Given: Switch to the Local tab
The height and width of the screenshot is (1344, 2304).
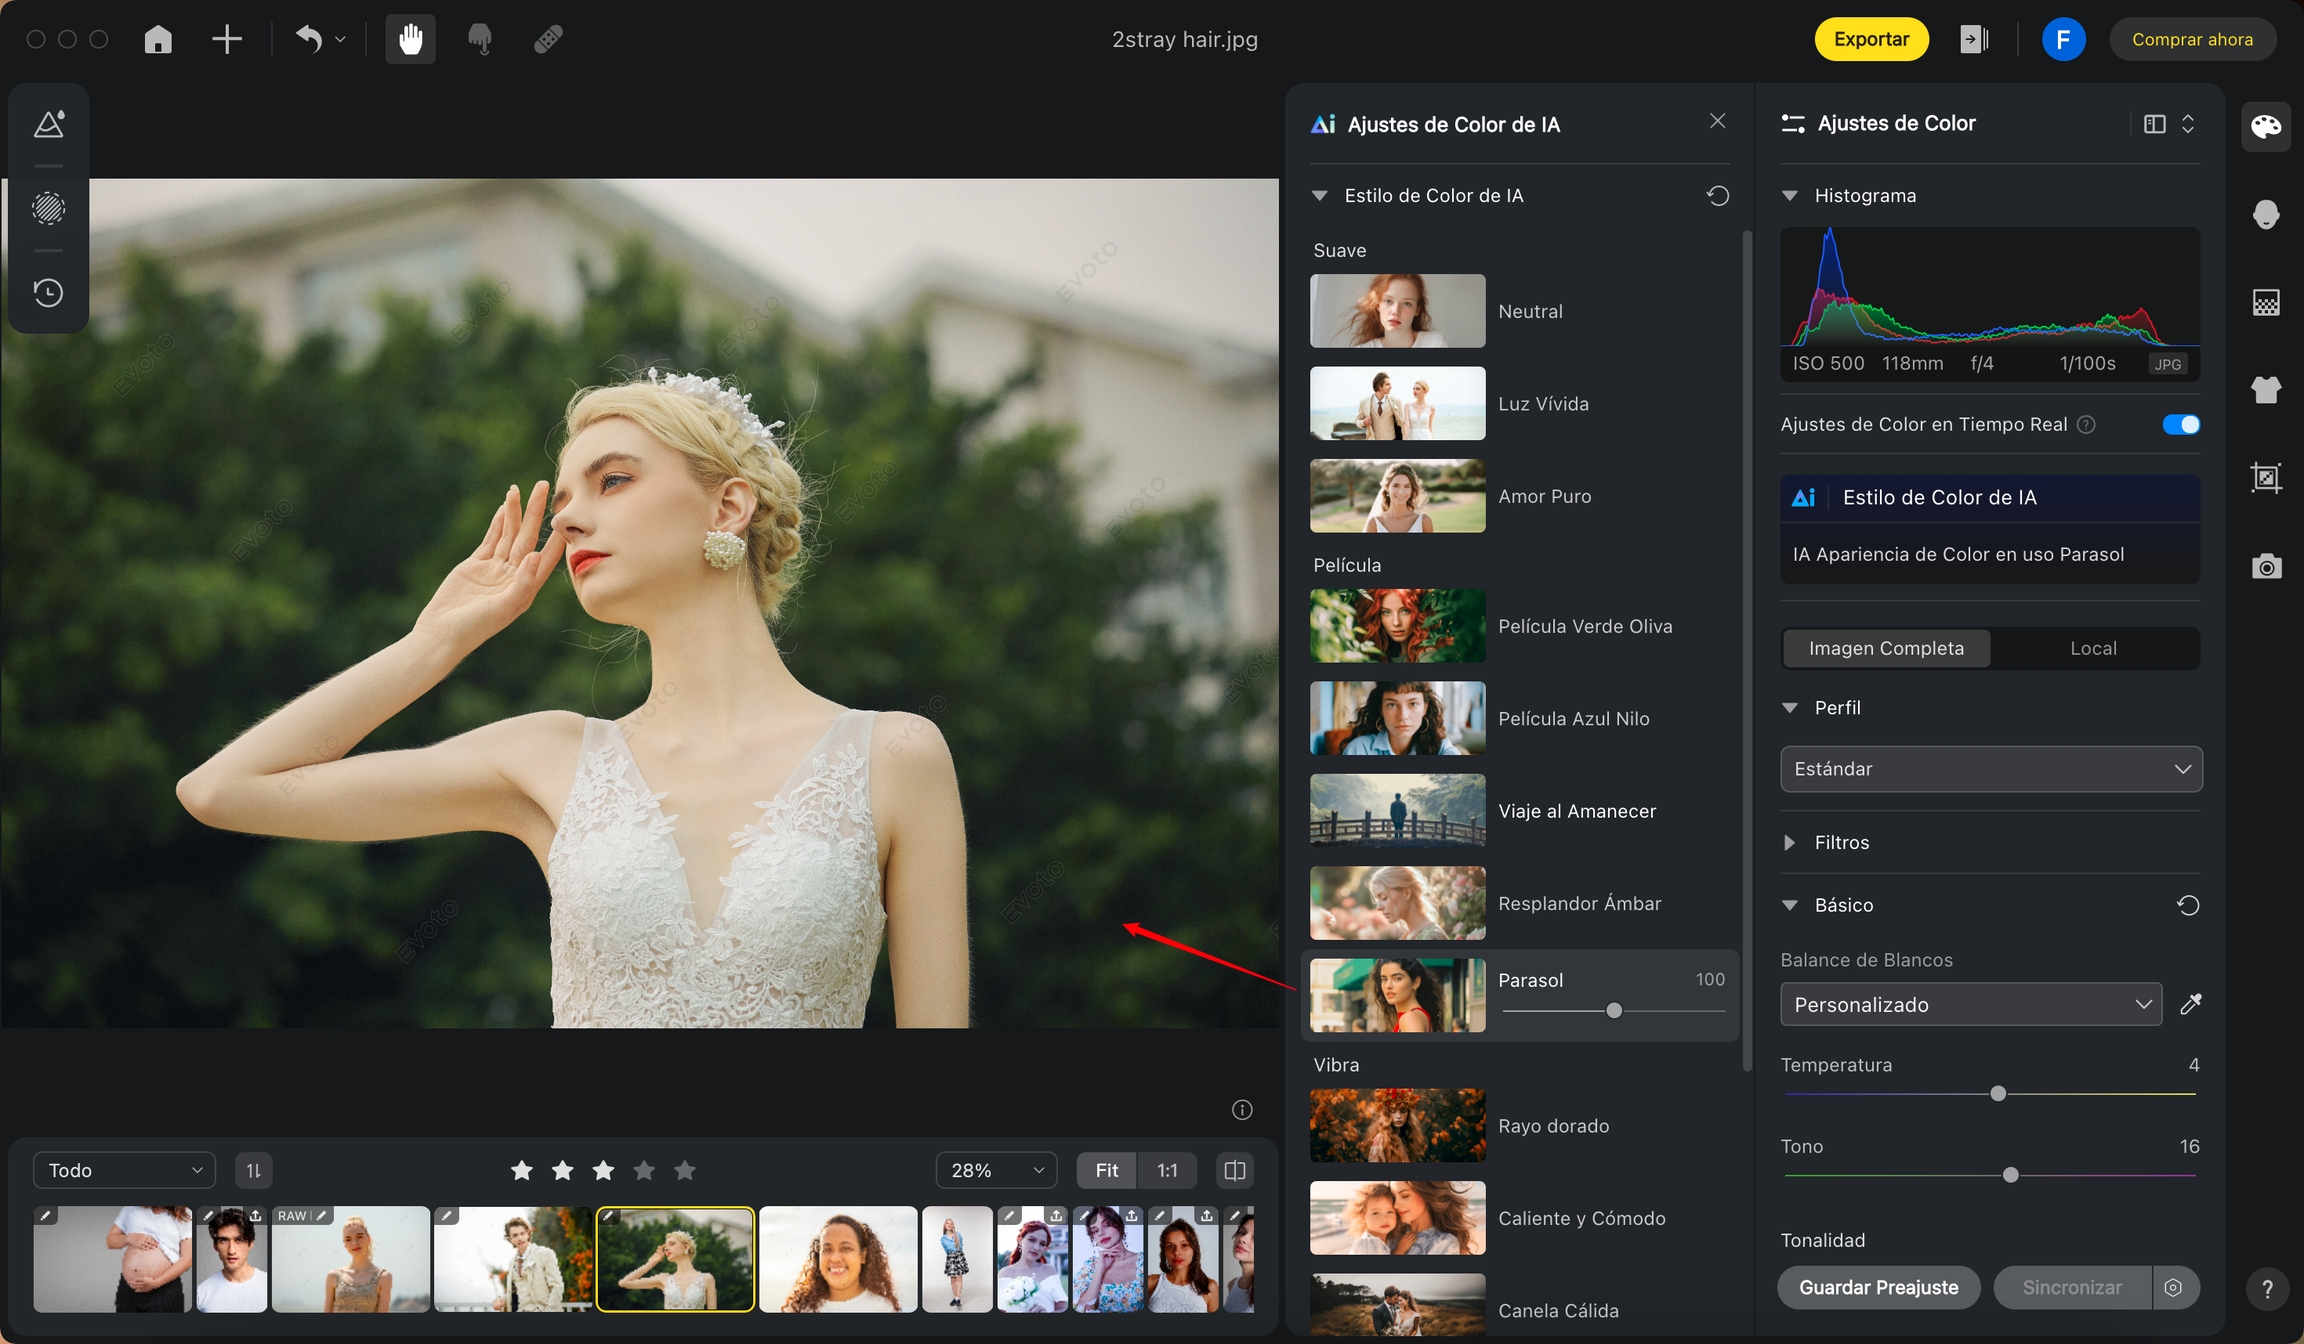Looking at the screenshot, I should pyautogui.click(x=2093, y=648).
